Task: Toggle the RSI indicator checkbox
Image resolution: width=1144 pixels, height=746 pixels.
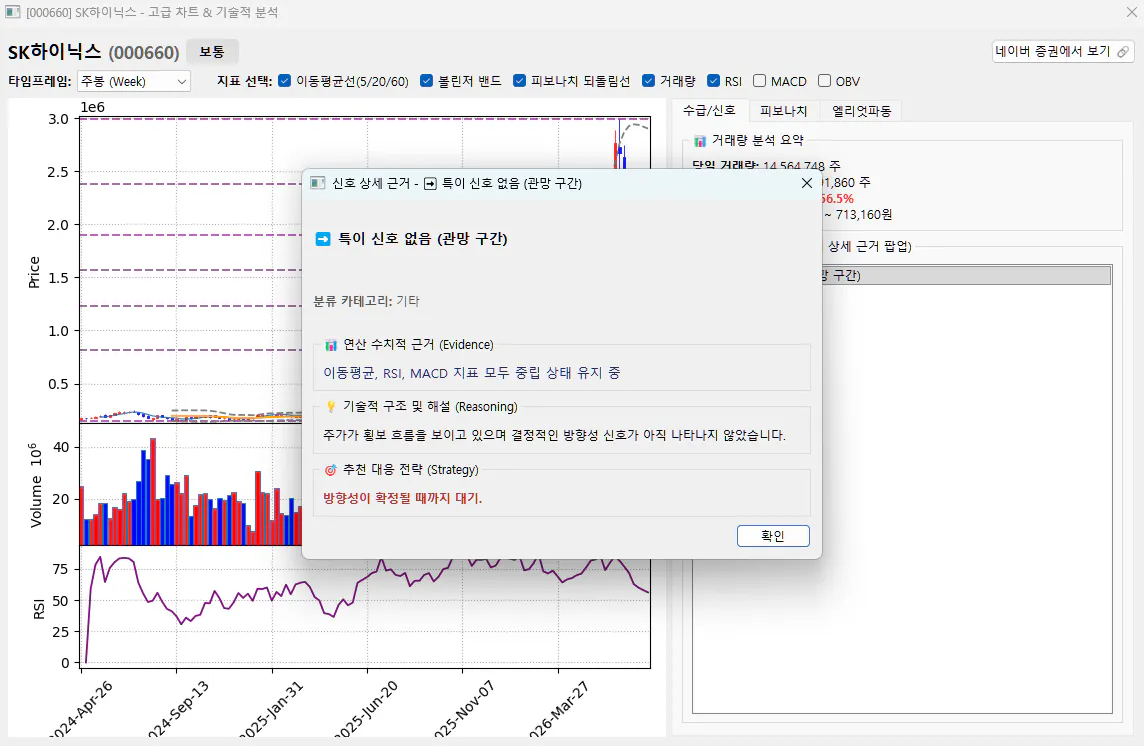Action: point(714,81)
